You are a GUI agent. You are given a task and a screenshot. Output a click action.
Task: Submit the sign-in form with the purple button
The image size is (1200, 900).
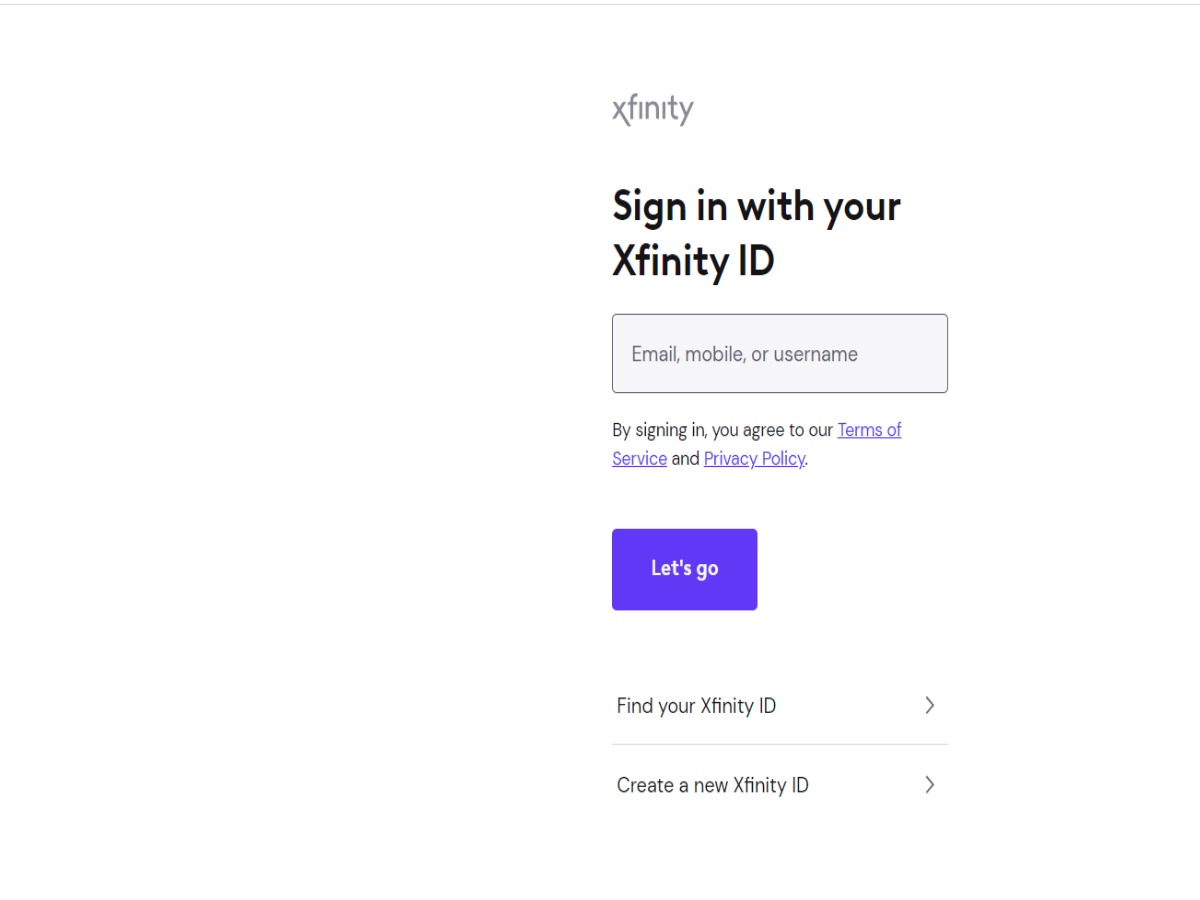tap(684, 569)
